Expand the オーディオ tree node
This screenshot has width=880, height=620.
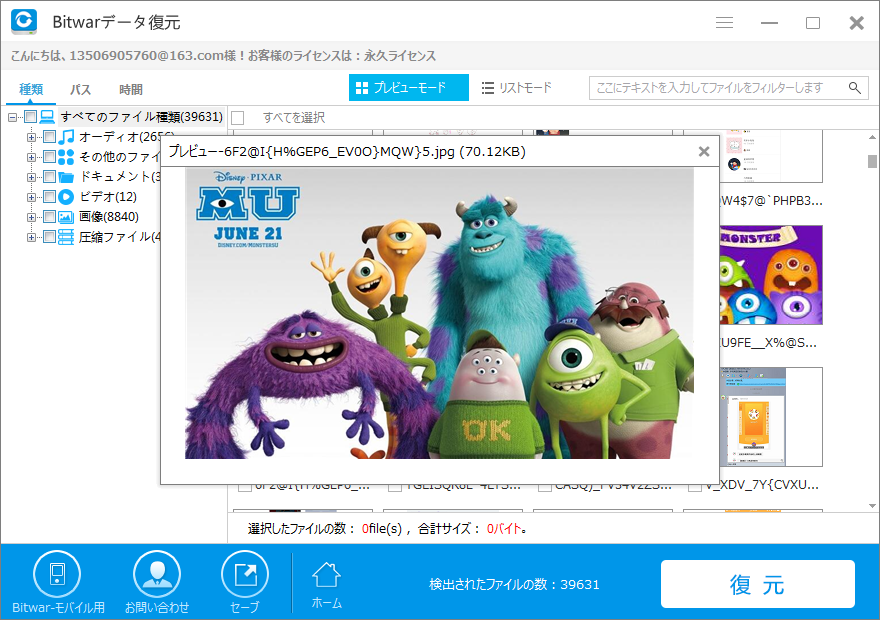(31, 137)
